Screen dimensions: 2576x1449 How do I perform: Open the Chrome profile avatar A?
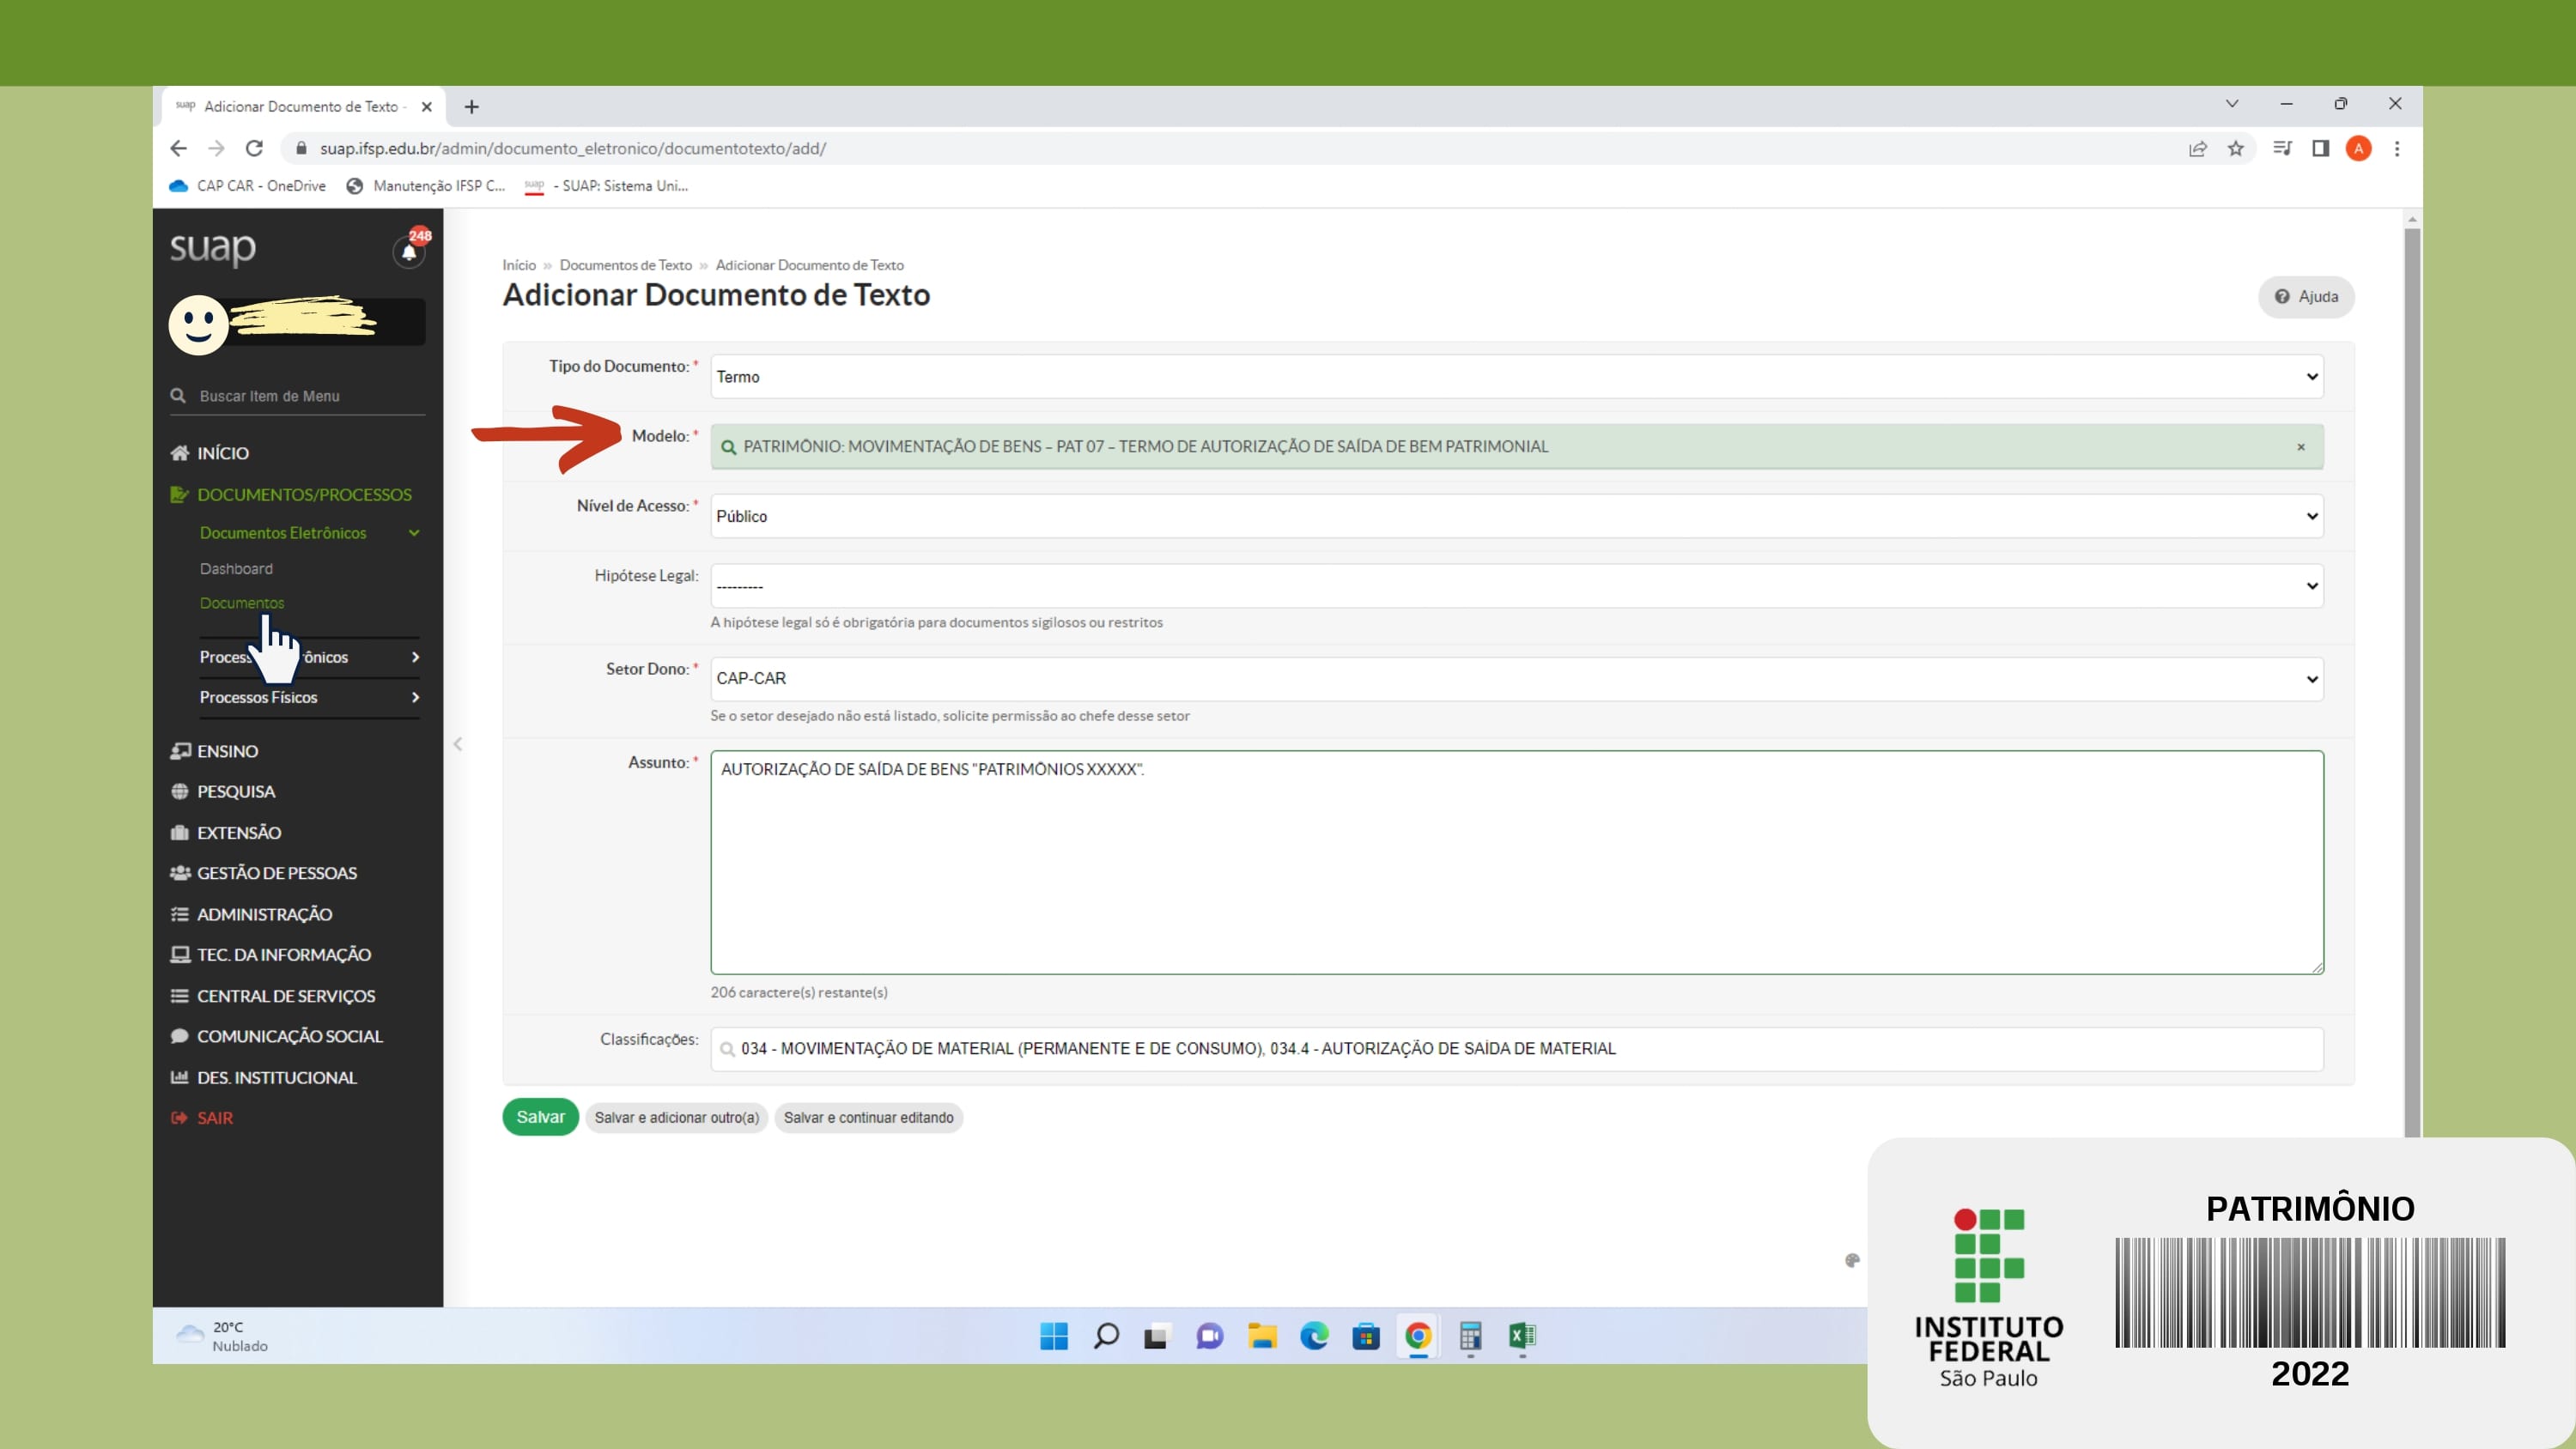[x=2358, y=149]
